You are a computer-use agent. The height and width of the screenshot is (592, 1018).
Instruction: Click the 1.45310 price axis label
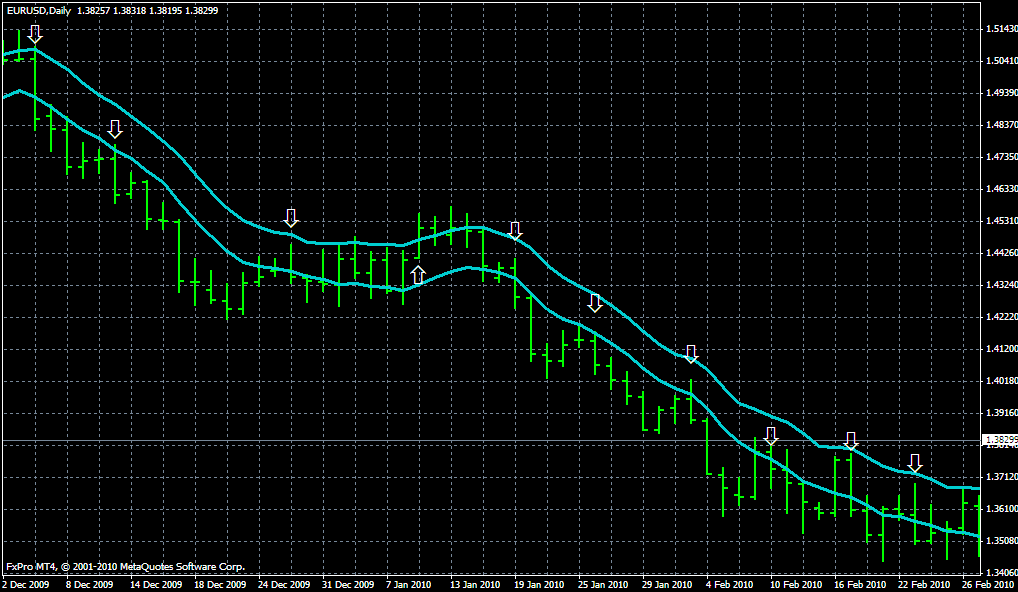(x=1001, y=221)
